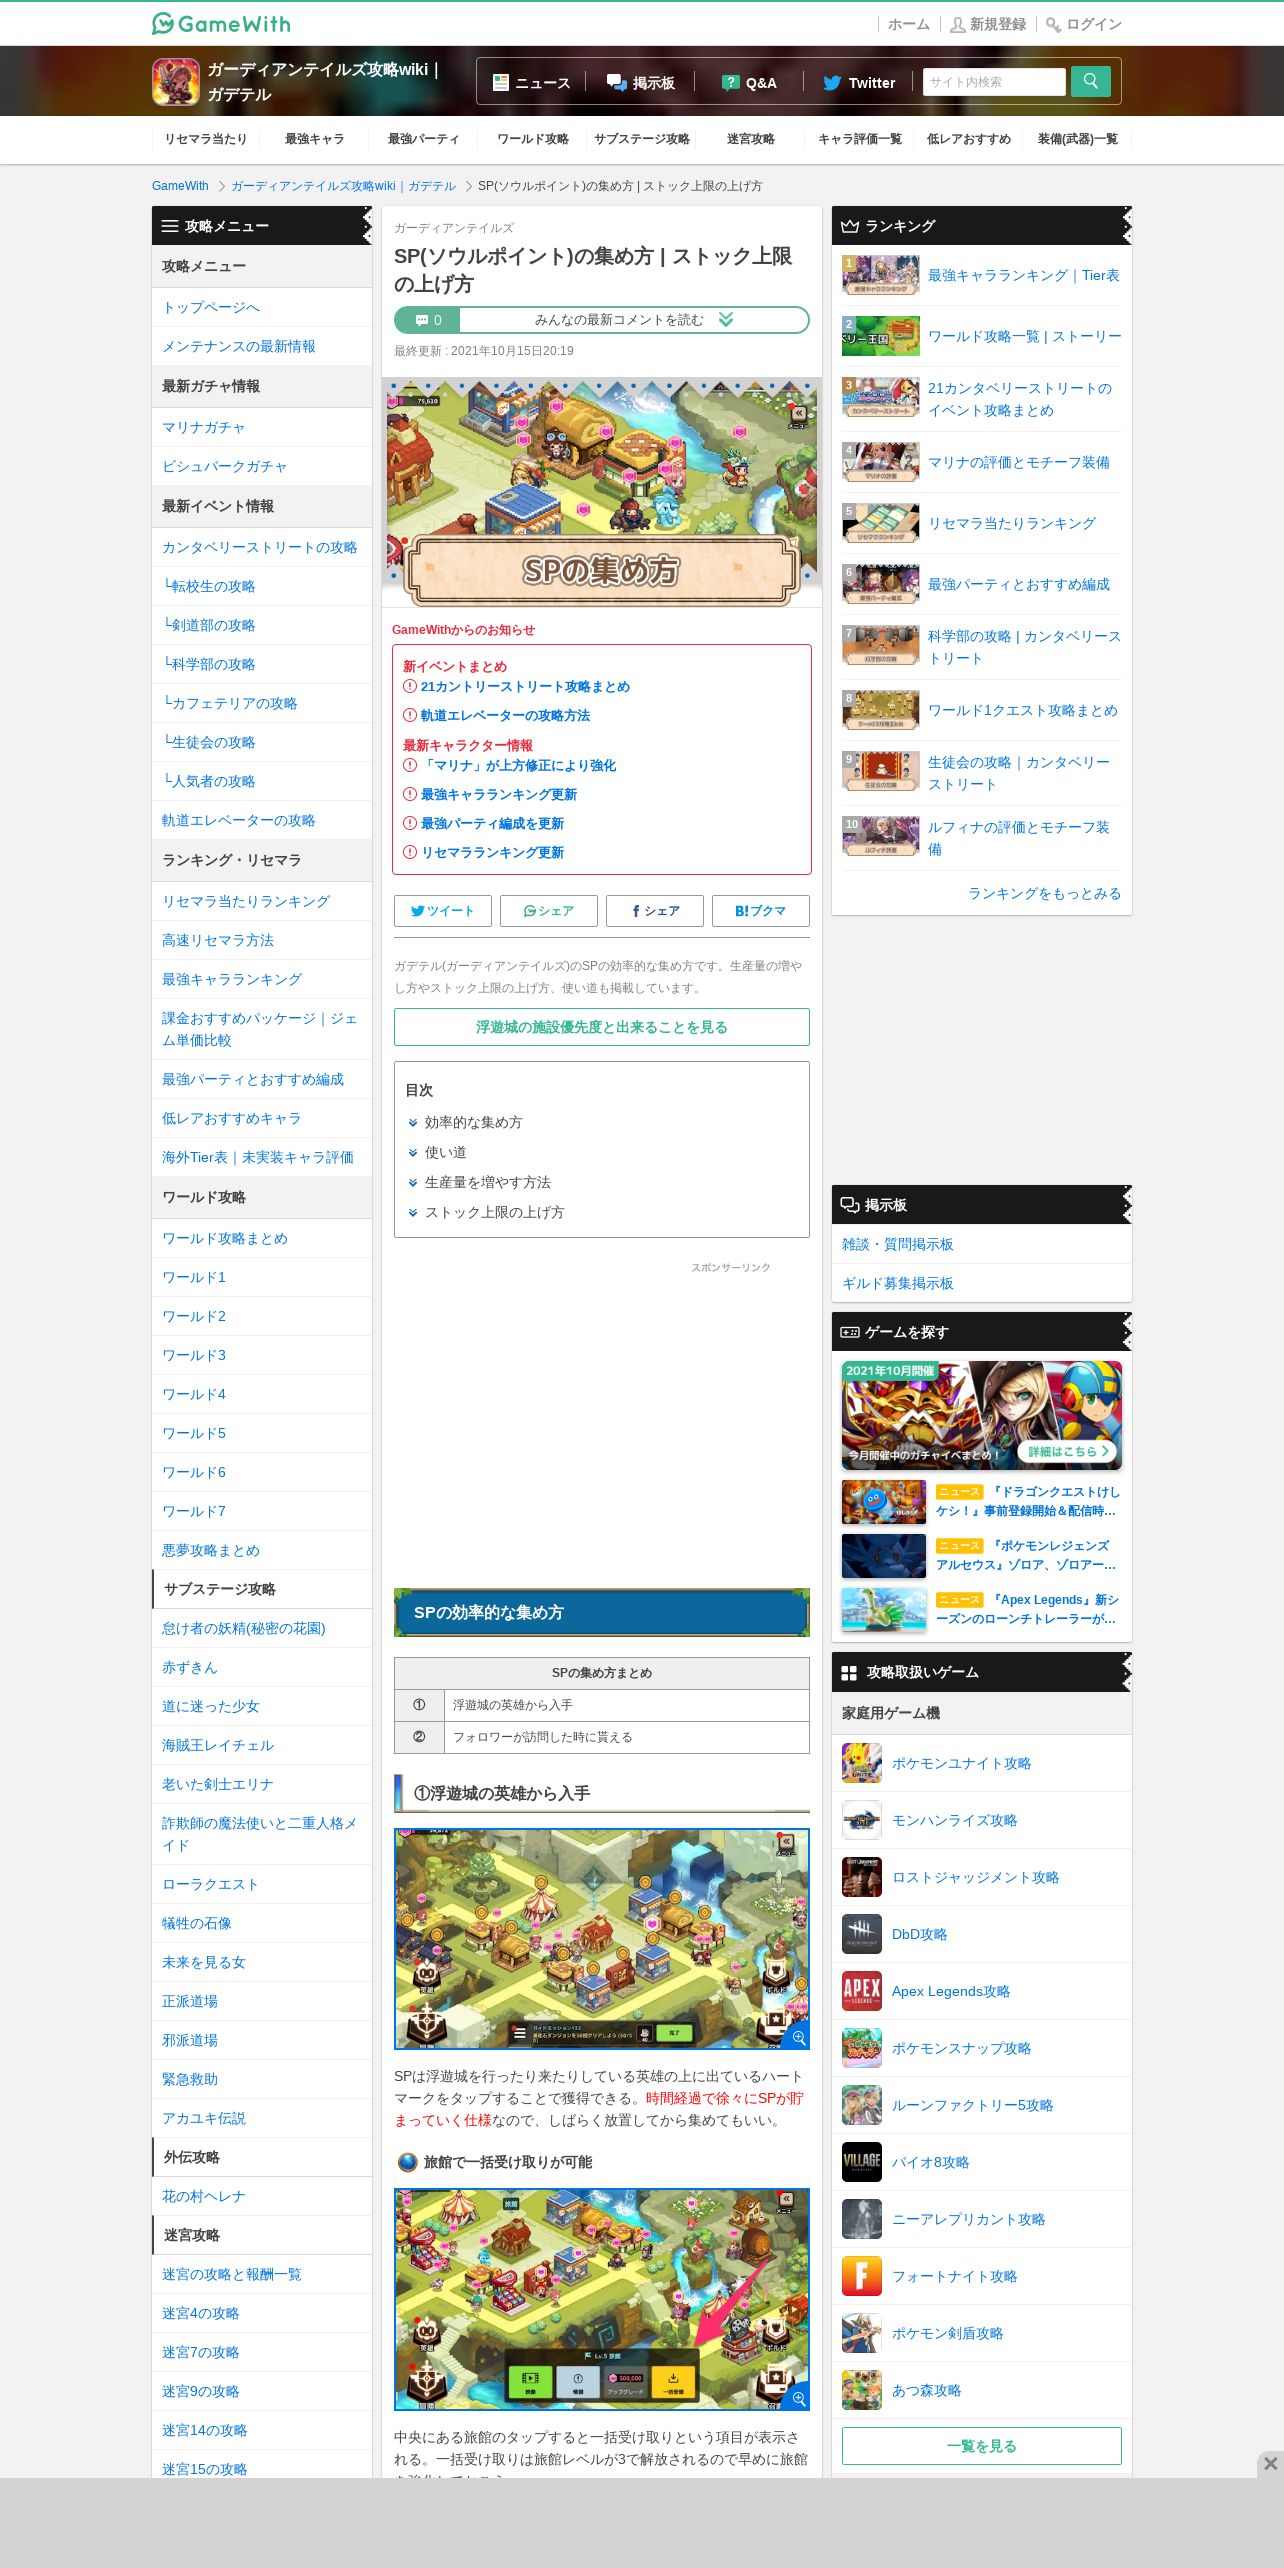The width and height of the screenshot is (1284, 2568).
Task: Open the キャラ評価一覧 nav tab
Action: 859,139
